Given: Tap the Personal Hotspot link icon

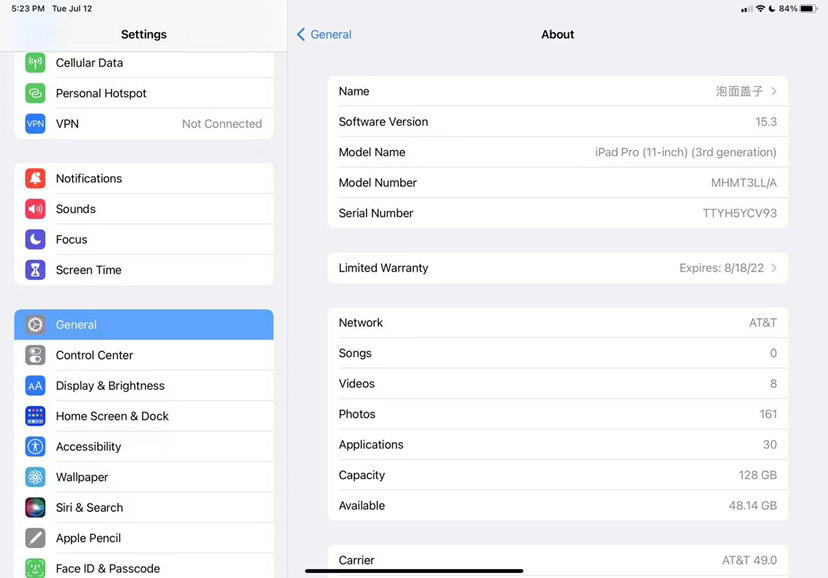Looking at the screenshot, I should pos(35,93).
